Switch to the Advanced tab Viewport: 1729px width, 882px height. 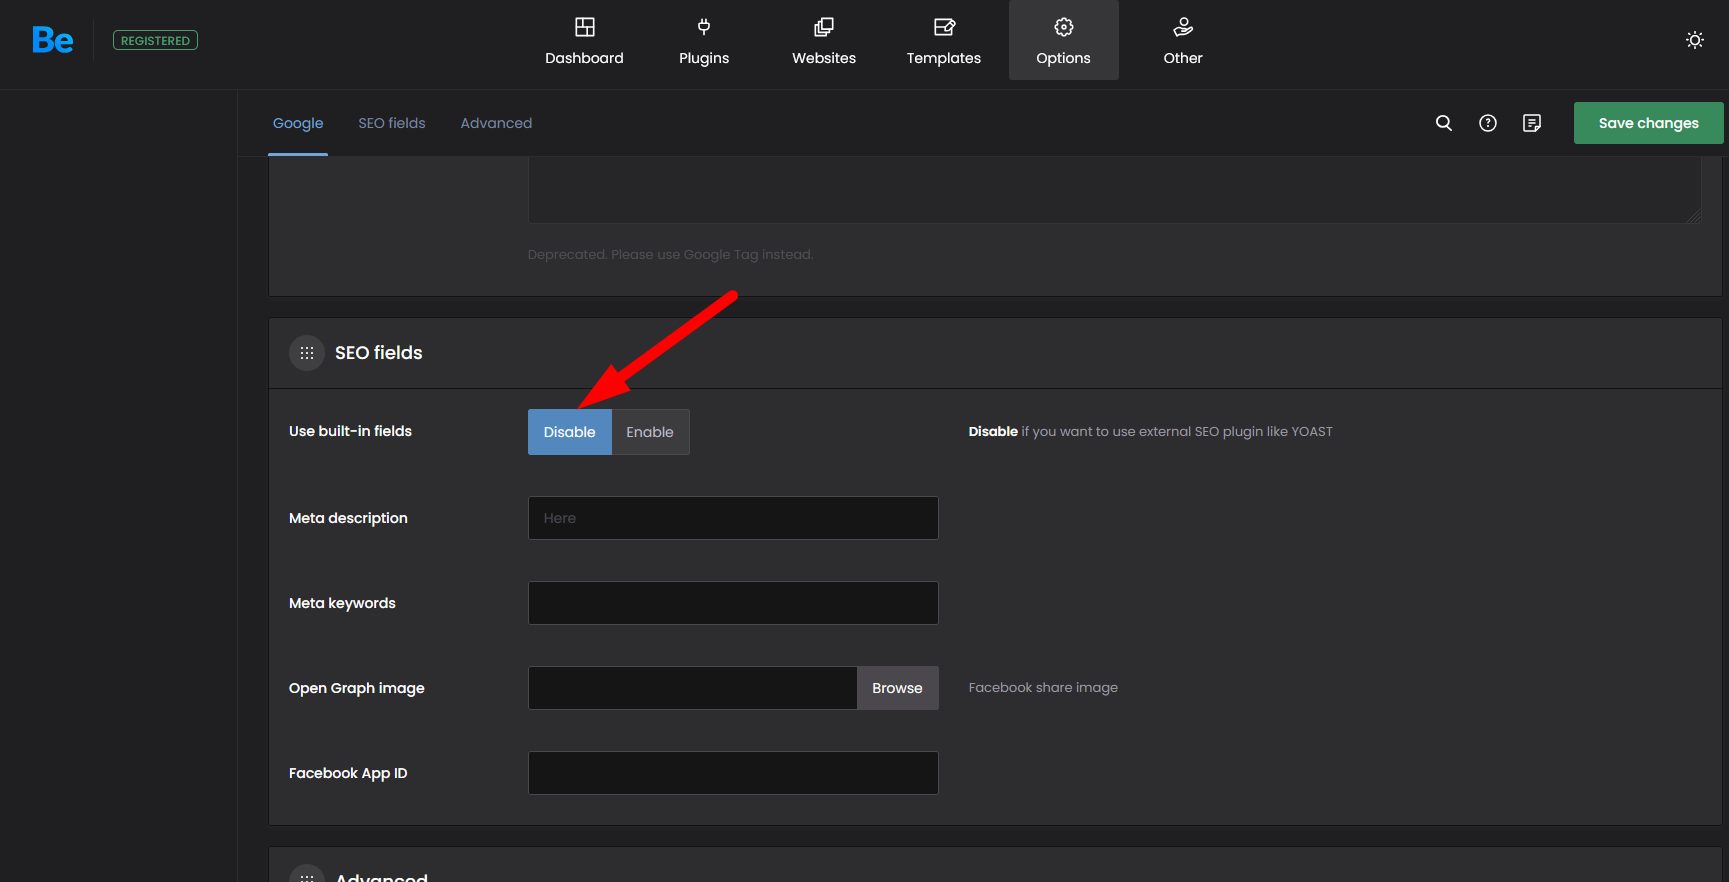click(496, 123)
